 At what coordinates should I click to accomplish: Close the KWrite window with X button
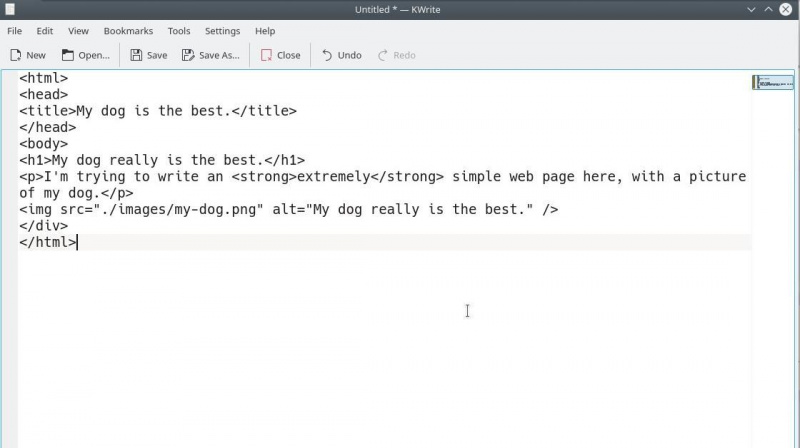pyautogui.click(x=786, y=9)
